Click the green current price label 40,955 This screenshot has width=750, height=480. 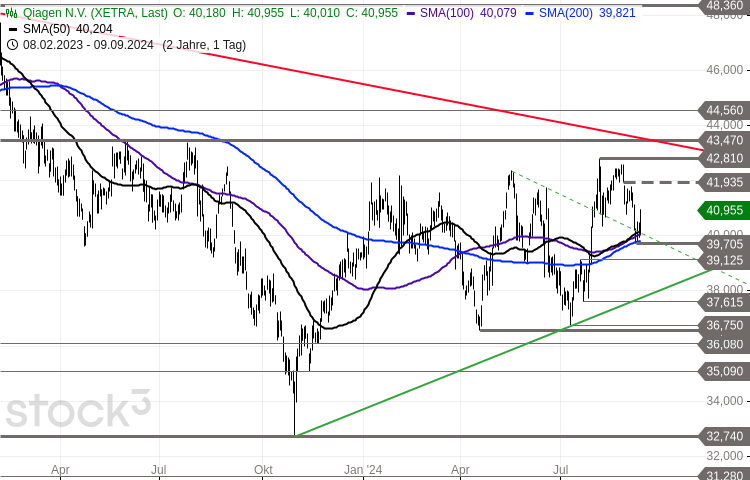724,210
